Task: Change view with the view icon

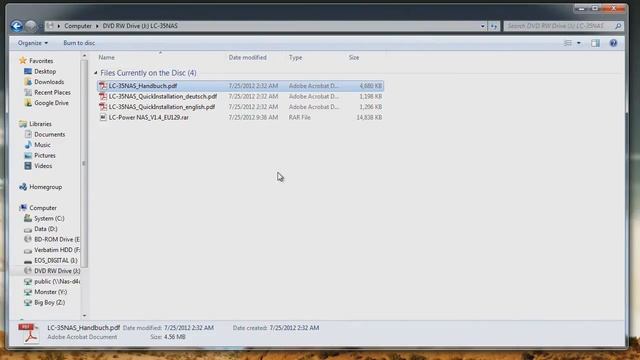Action: point(568,43)
